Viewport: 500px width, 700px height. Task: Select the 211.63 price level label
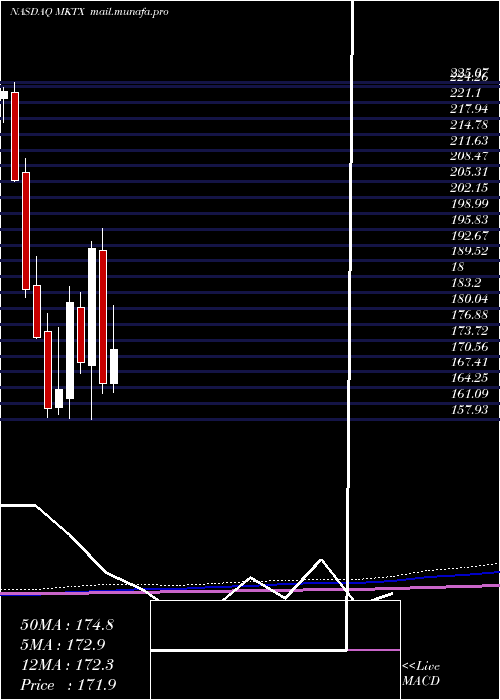coord(470,141)
